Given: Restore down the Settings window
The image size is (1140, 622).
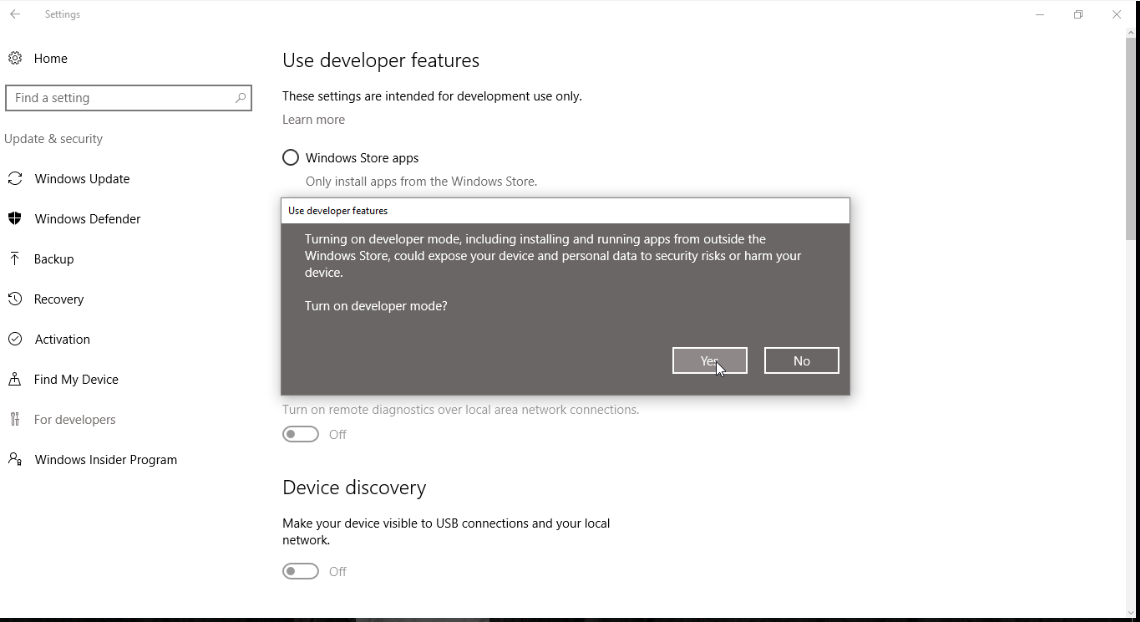Looking at the screenshot, I should click(1078, 14).
